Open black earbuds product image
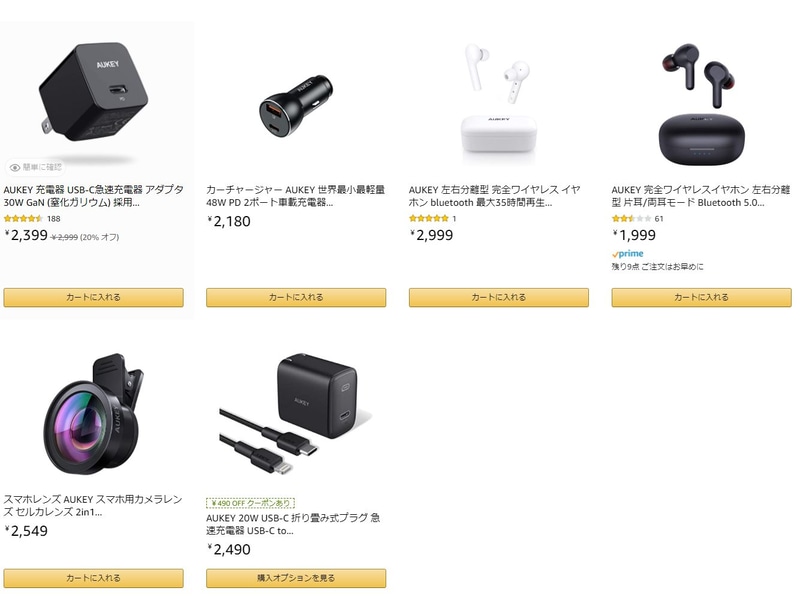 [702, 102]
